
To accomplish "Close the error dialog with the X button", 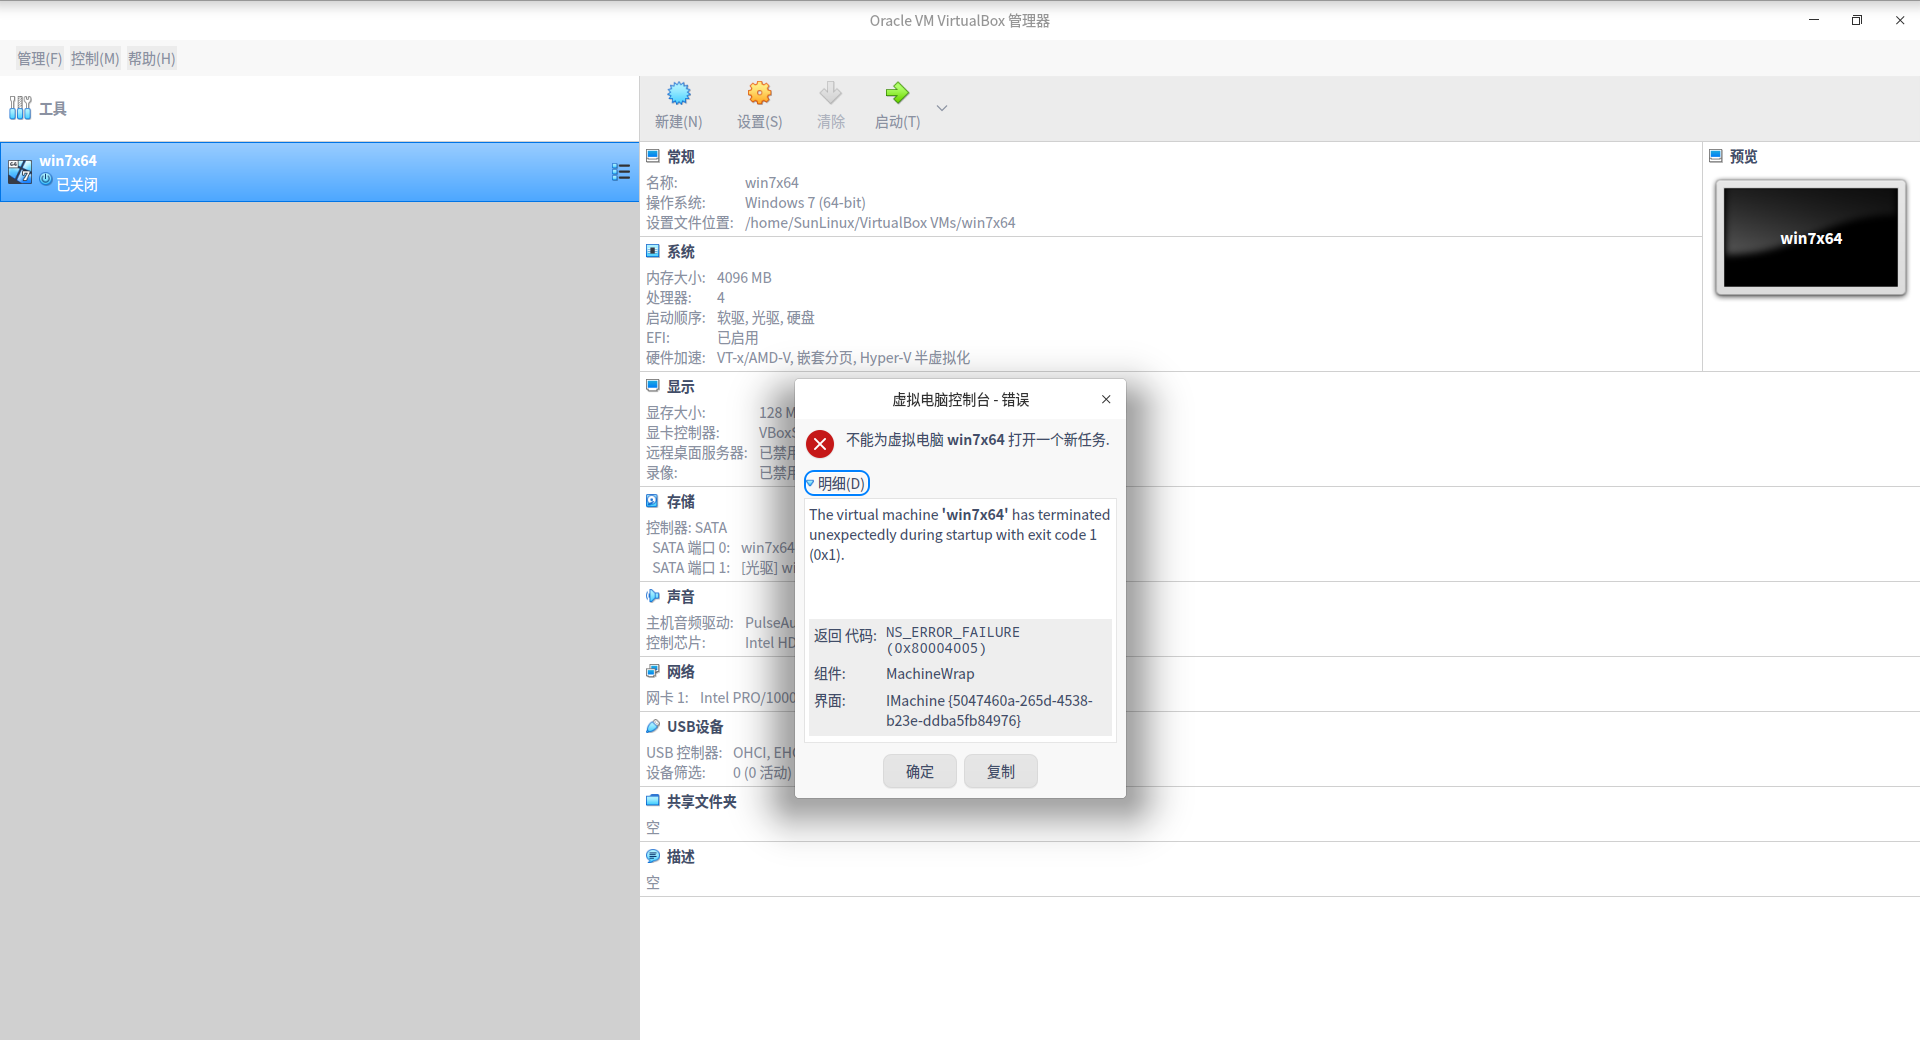I will [1106, 399].
